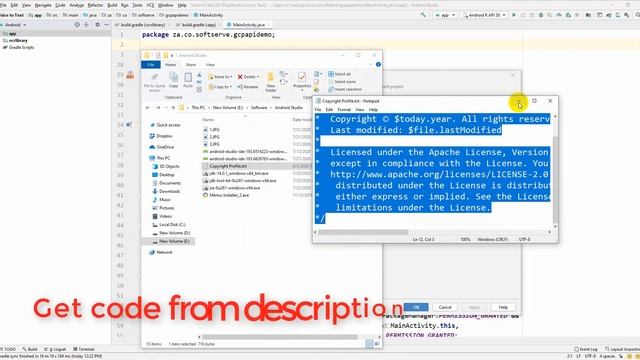Click the gcpapidemo breadcrumb in navigation bar
The width and height of the screenshot is (640, 360).
[x=174, y=15]
